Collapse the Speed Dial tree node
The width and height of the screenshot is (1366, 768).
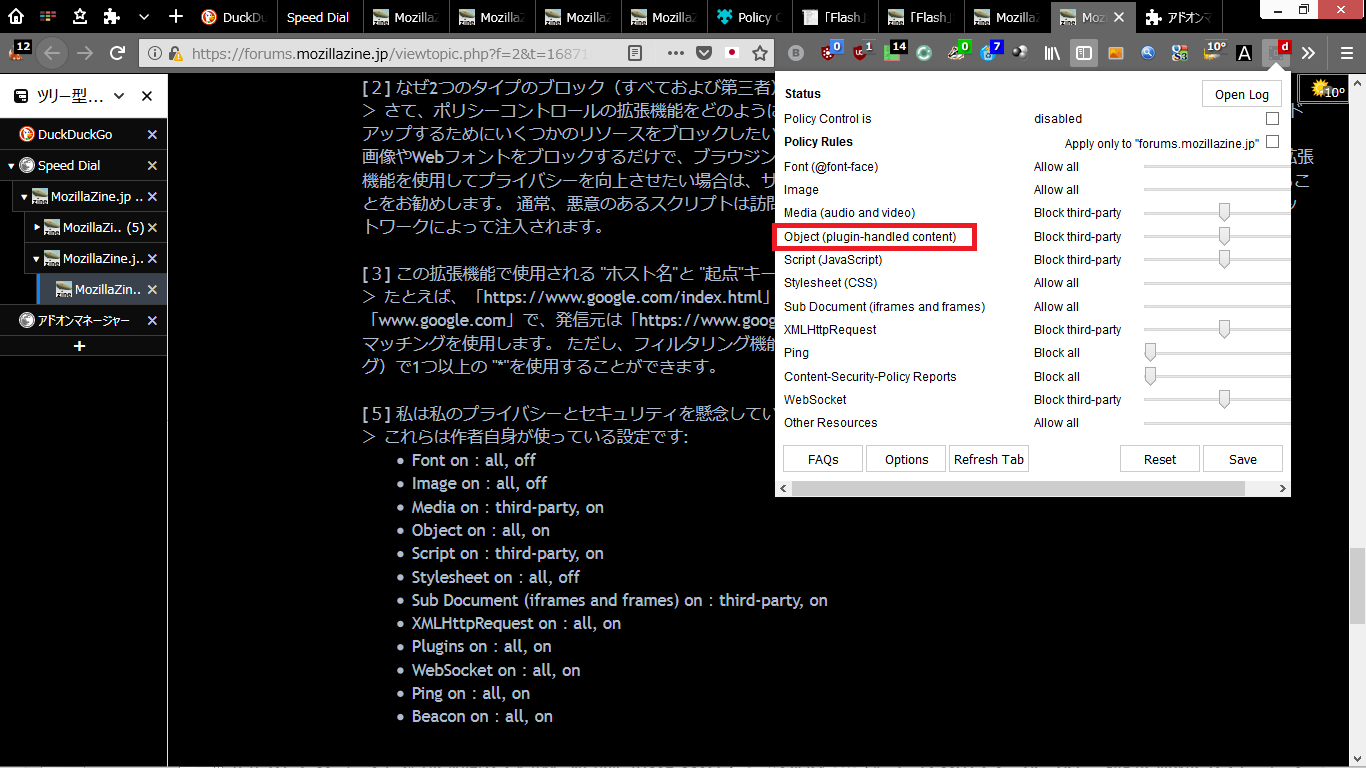(11, 166)
